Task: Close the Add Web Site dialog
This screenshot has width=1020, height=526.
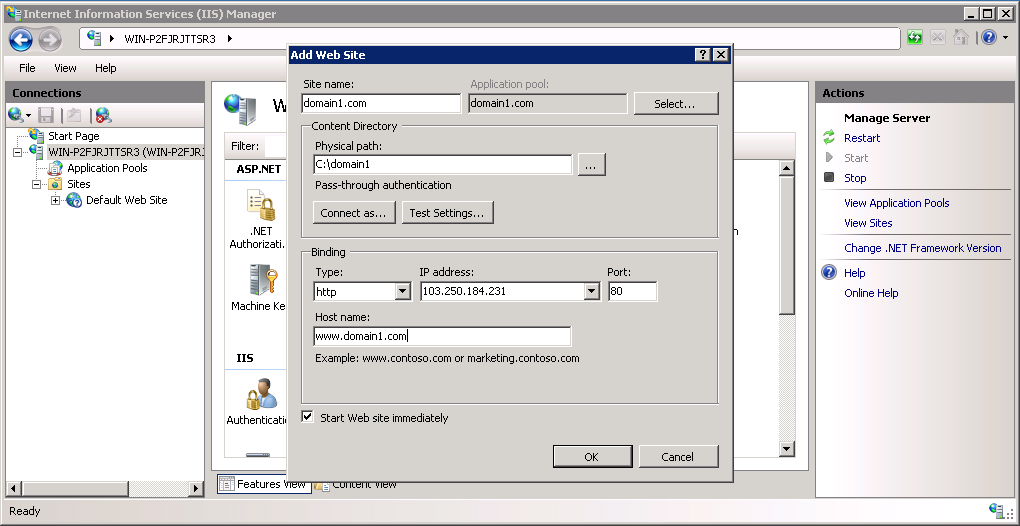Action: (x=720, y=55)
